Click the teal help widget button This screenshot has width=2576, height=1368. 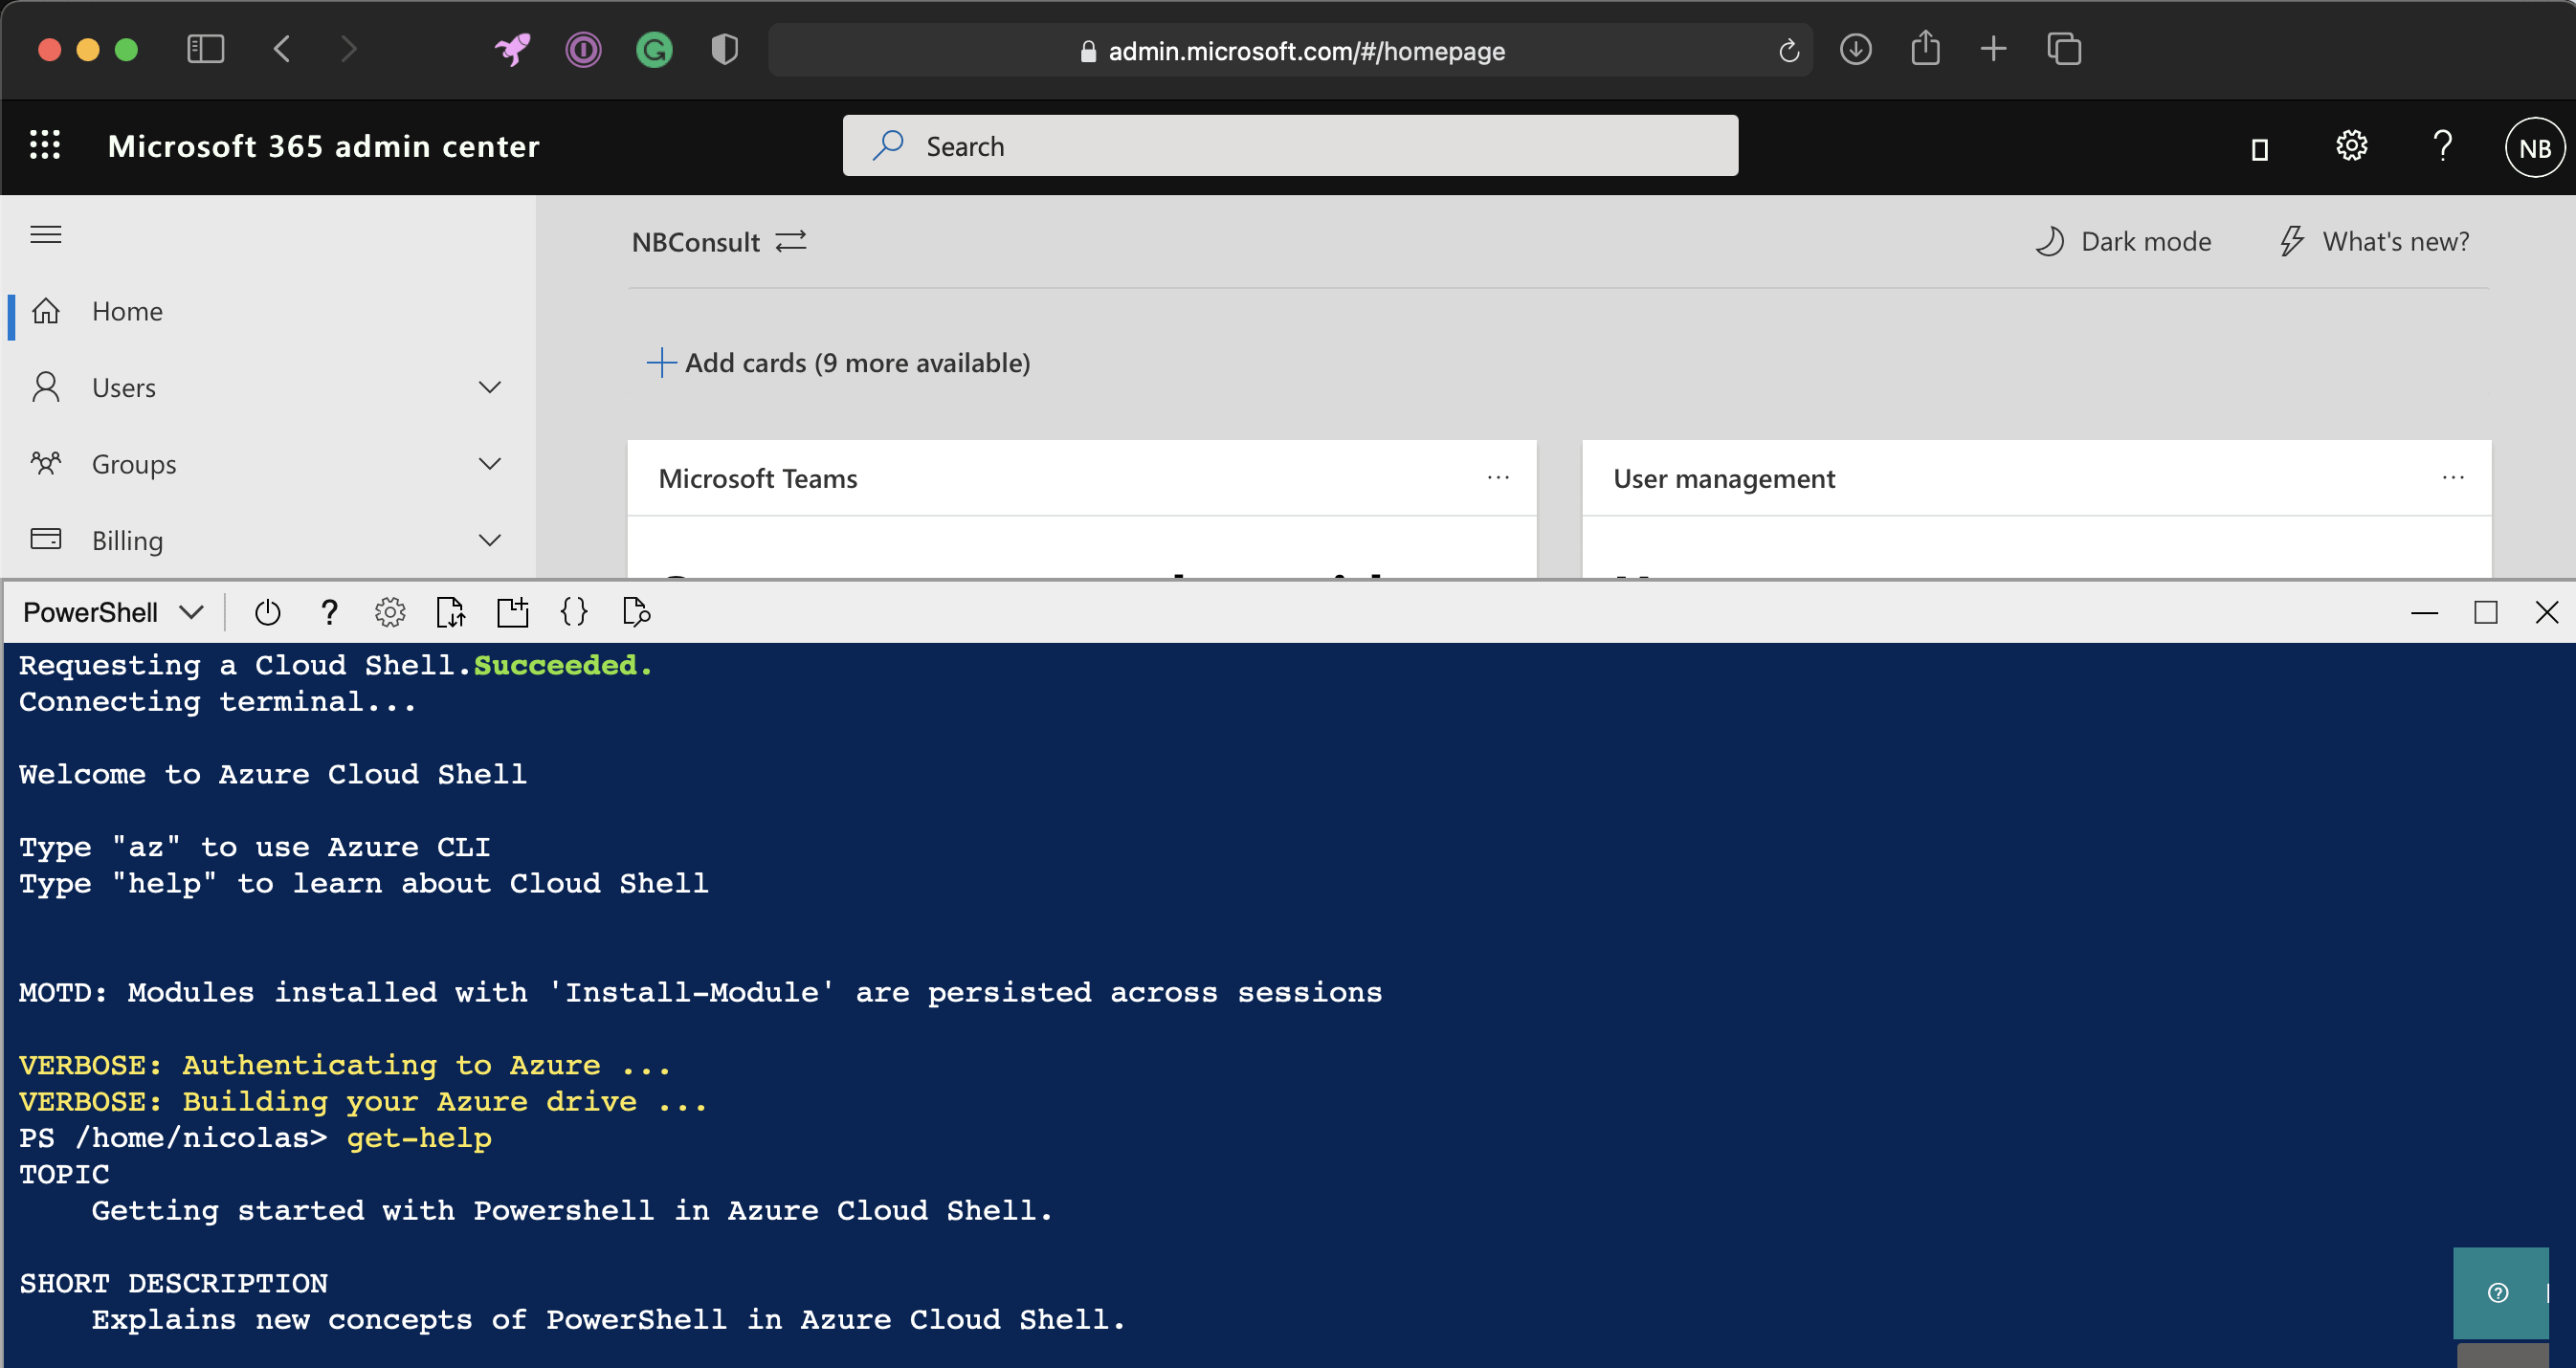[2500, 1292]
